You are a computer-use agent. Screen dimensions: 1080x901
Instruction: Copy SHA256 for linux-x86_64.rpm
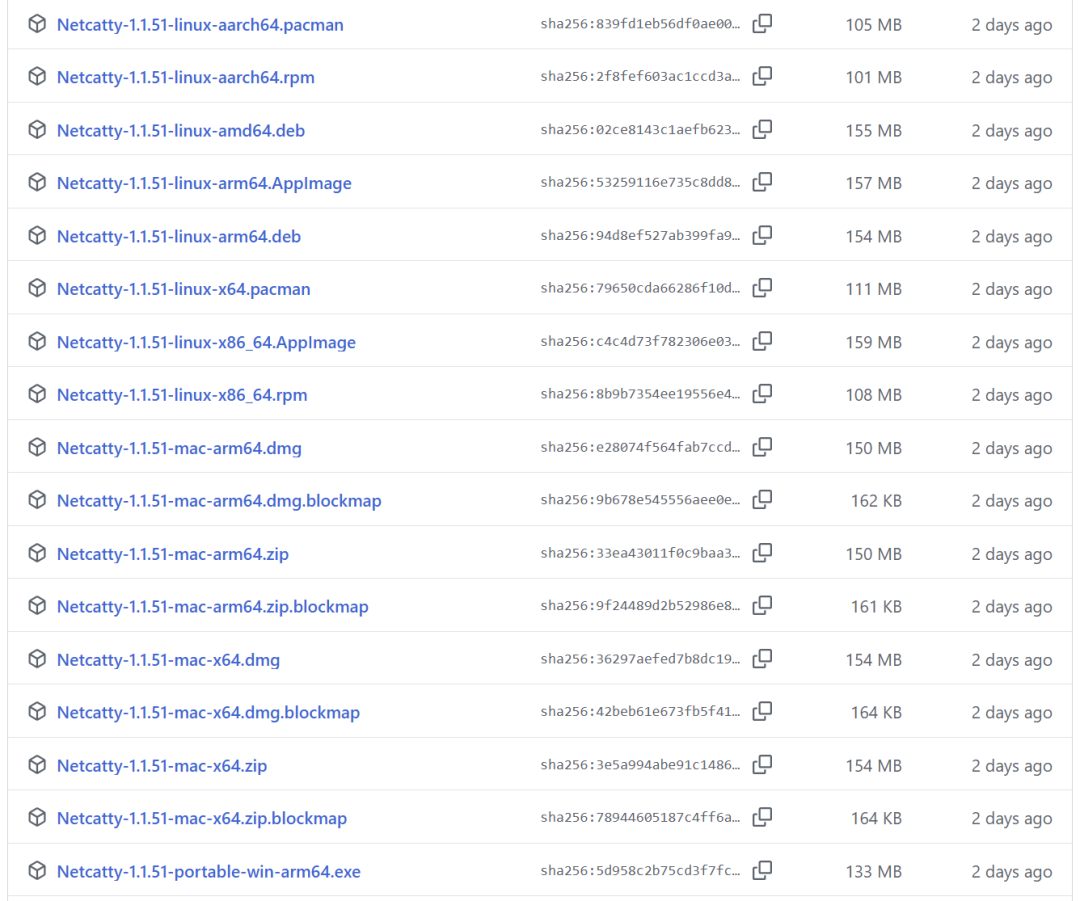762,394
